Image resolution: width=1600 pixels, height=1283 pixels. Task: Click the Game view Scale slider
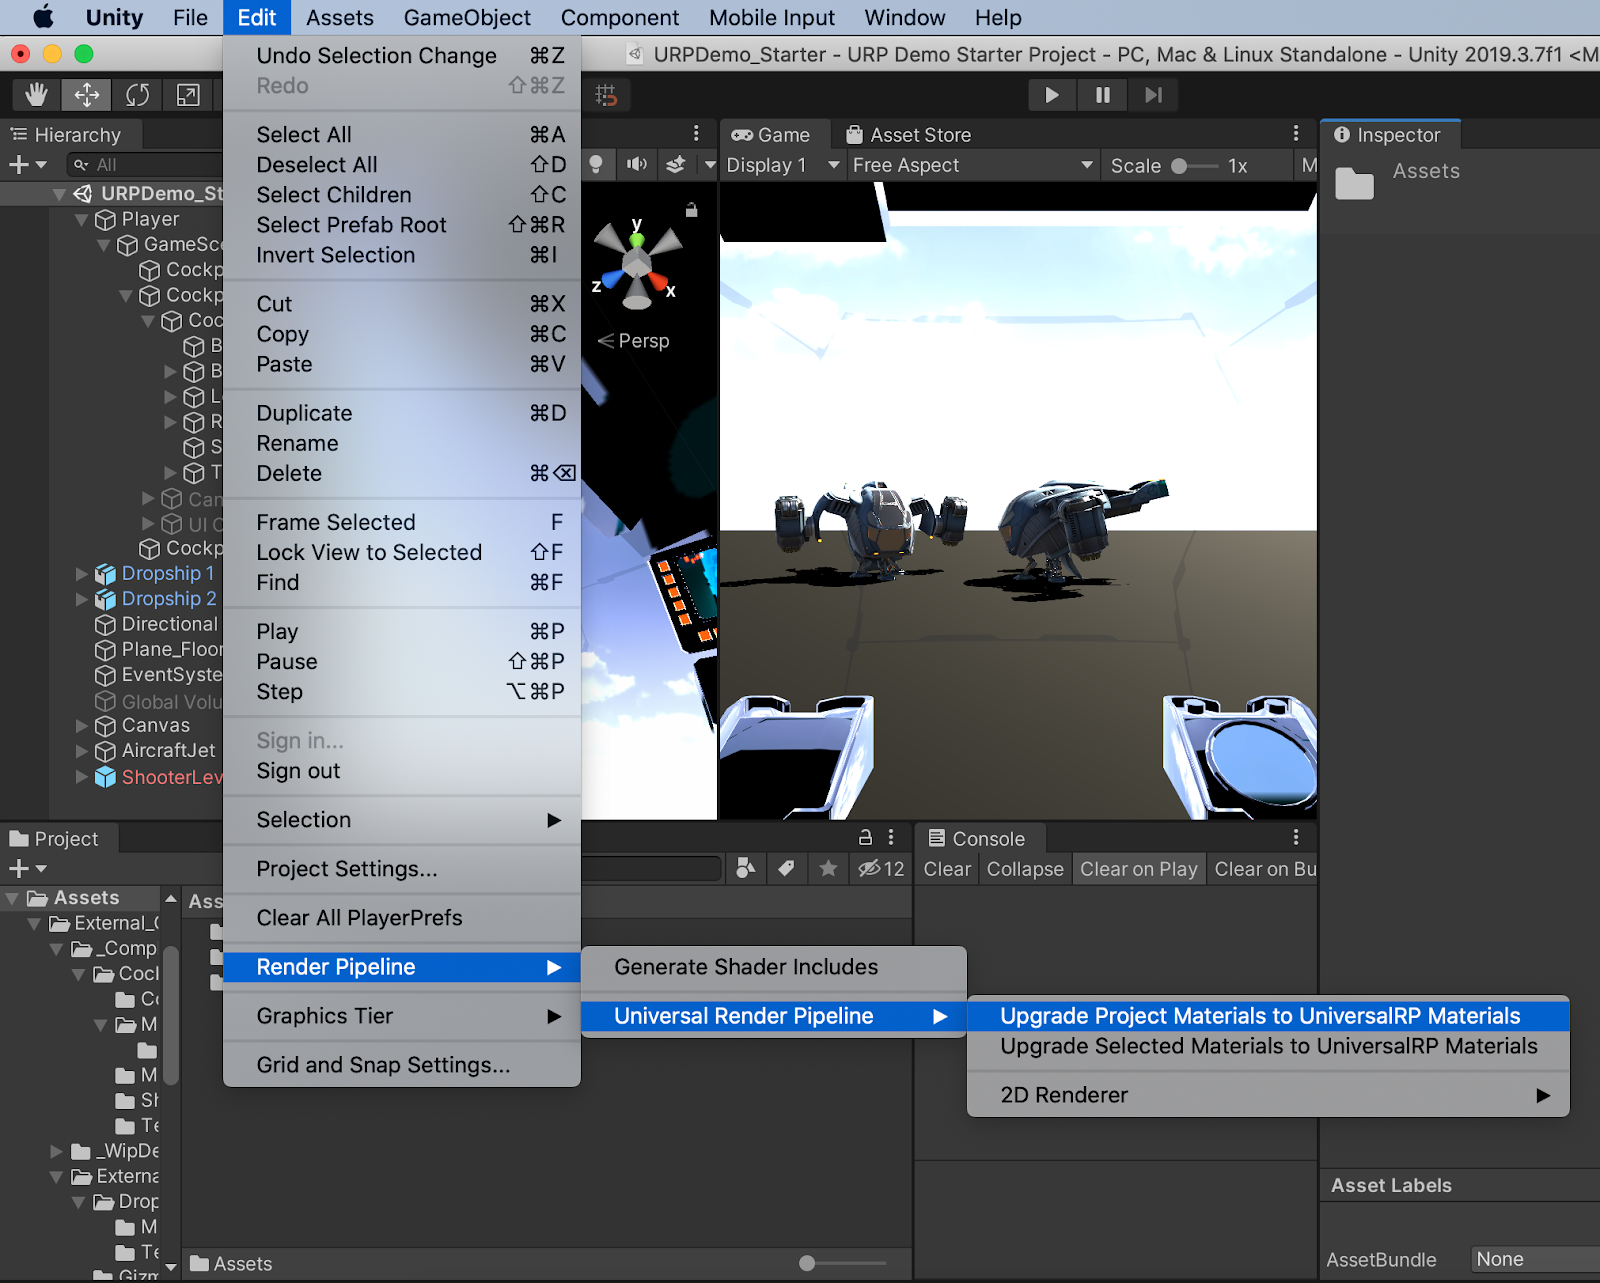[1195, 166]
